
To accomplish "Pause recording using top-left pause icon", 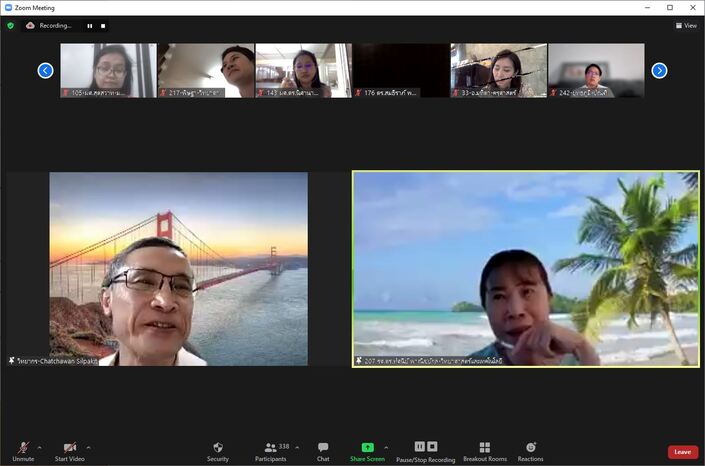I will 89,25.
